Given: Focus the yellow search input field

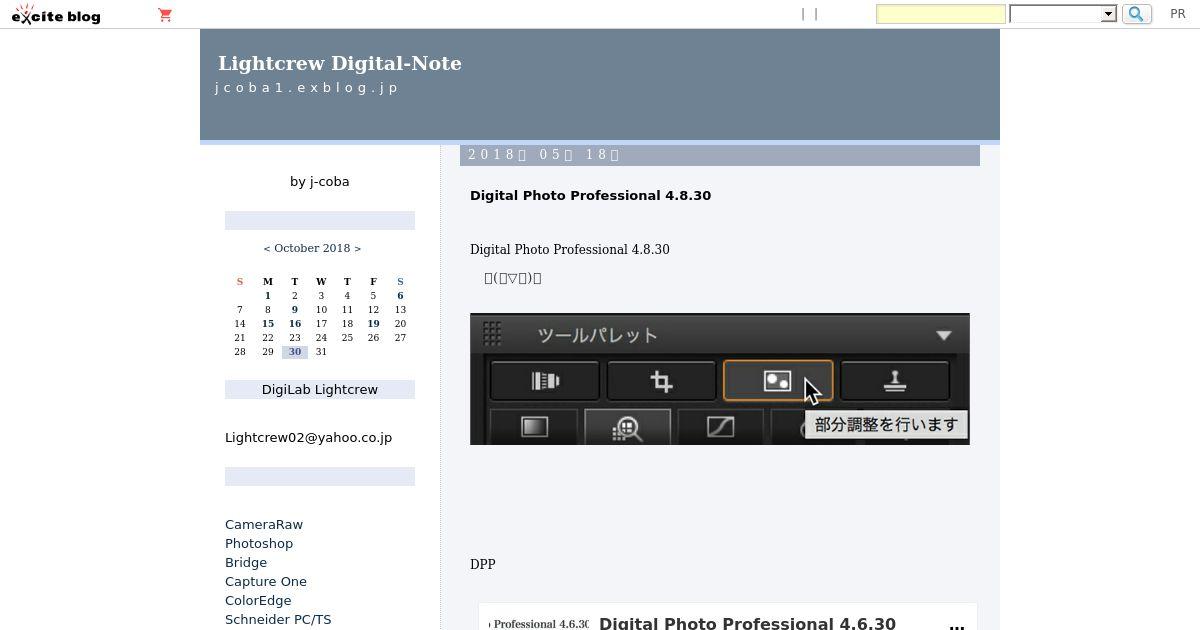Looking at the screenshot, I should point(940,14).
